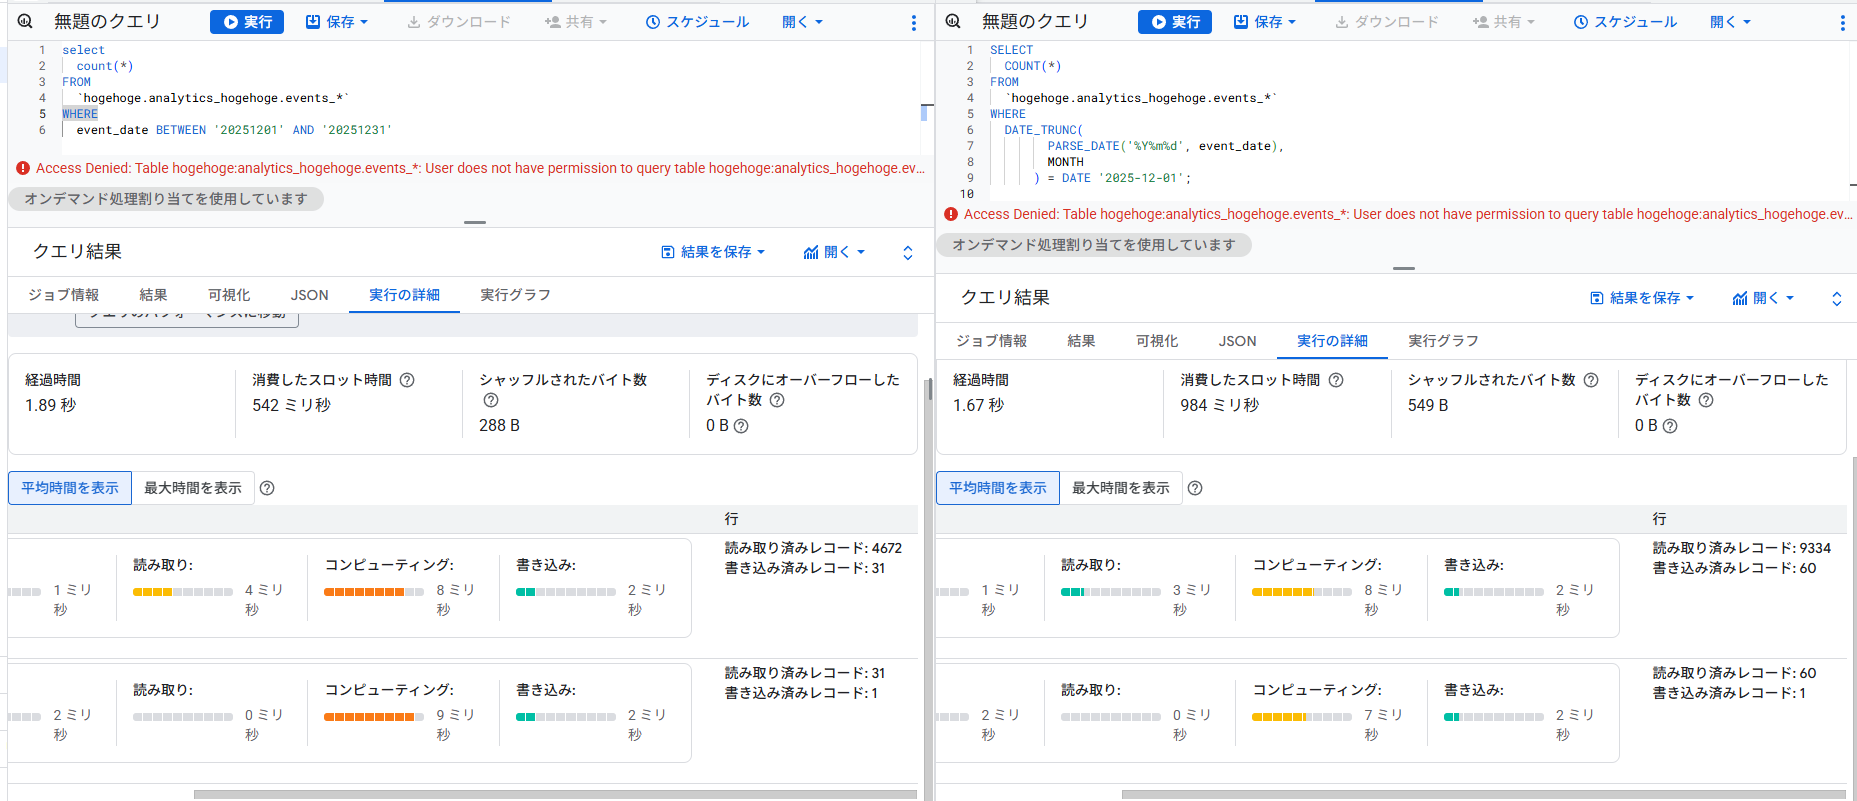The width and height of the screenshot is (1857, 801).
Task: Open the chart 開く dropdown in left results
Action: [x=834, y=252]
